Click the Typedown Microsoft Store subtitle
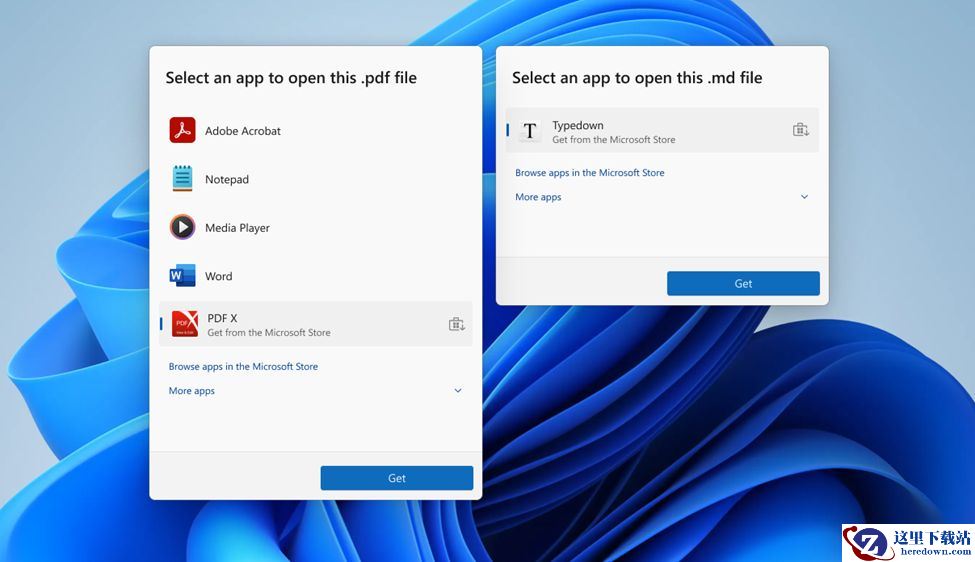The width and height of the screenshot is (975, 562). [614, 140]
